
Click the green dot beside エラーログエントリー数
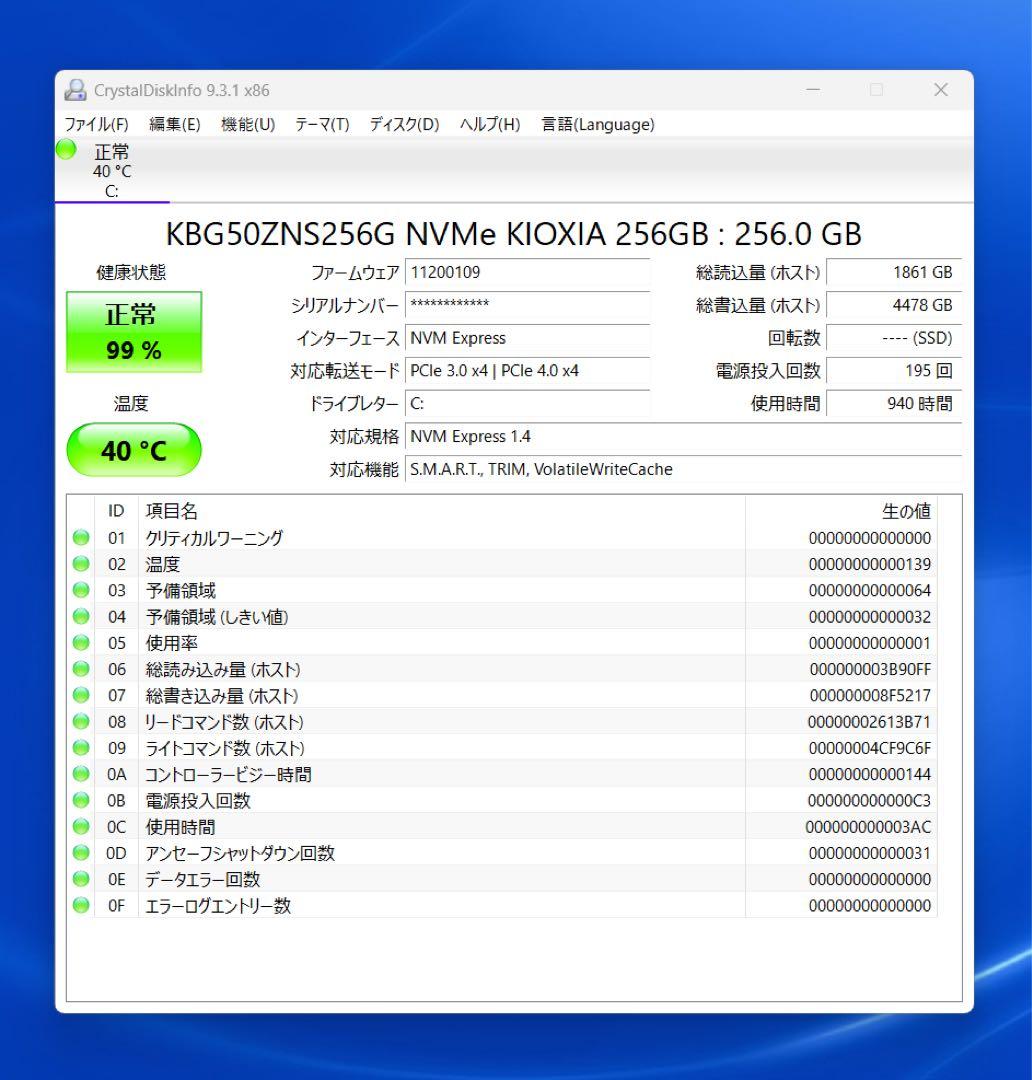(81, 905)
